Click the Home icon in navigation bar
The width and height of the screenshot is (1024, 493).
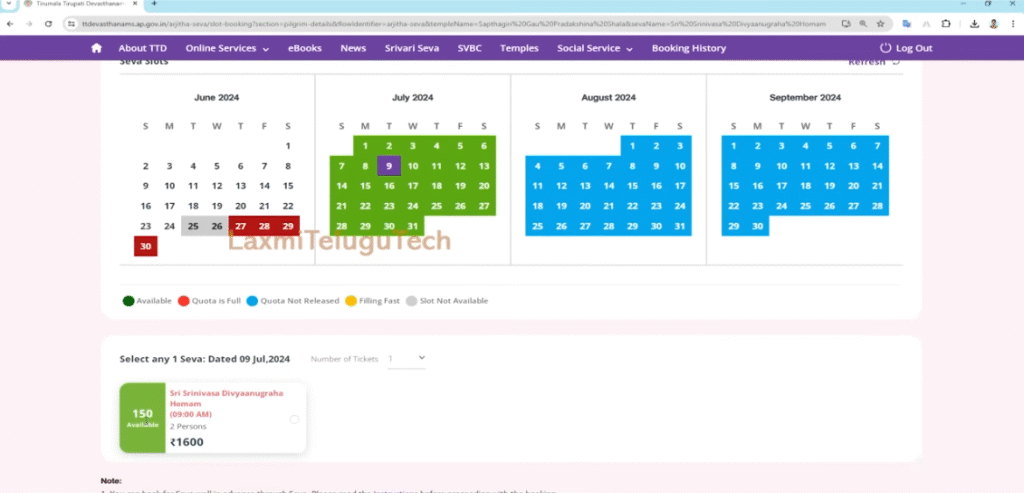click(x=97, y=48)
